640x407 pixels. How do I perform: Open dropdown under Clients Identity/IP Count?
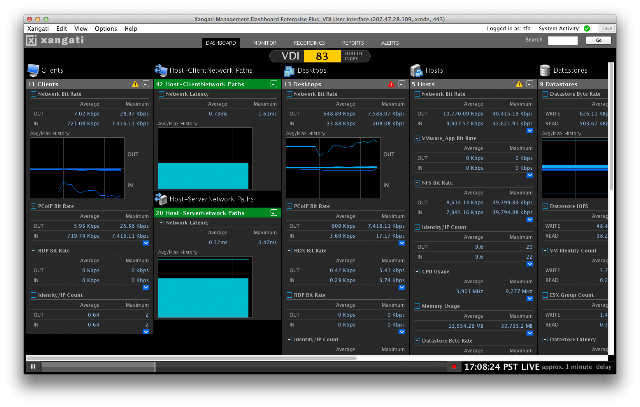[x=146, y=332]
